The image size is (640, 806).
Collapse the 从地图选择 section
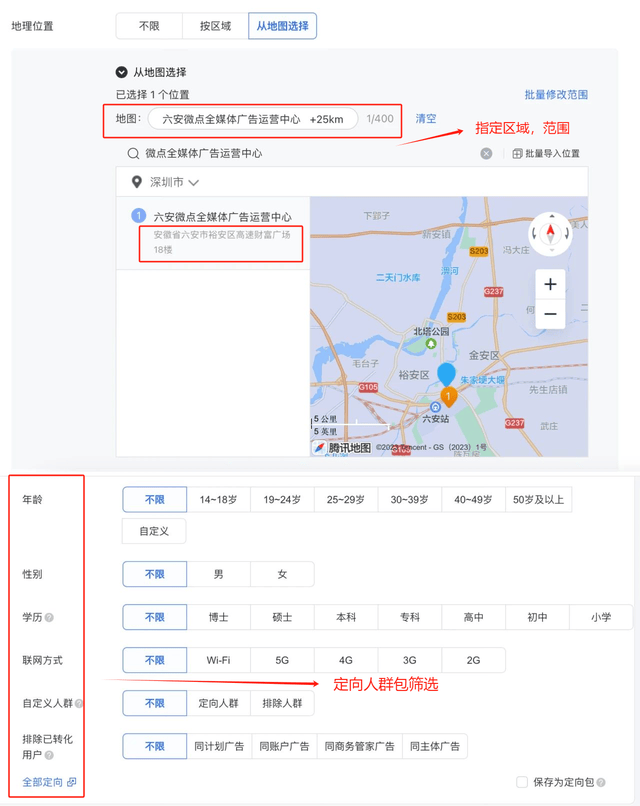(122, 72)
